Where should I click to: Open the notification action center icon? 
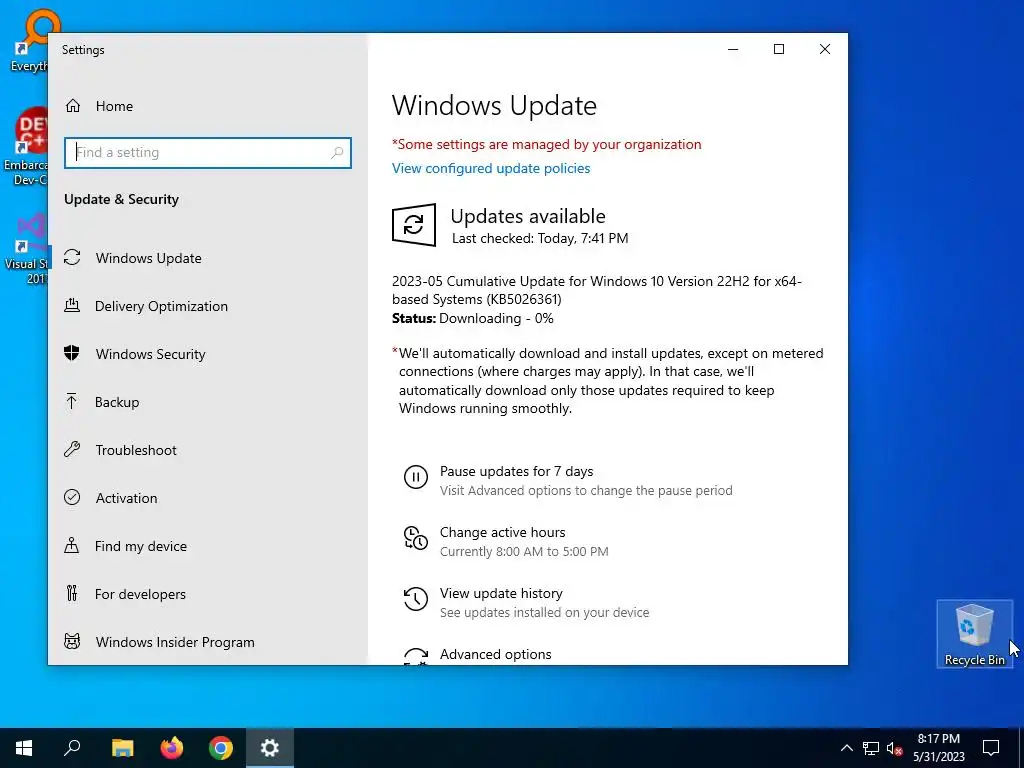pyautogui.click(x=991, y=748)
